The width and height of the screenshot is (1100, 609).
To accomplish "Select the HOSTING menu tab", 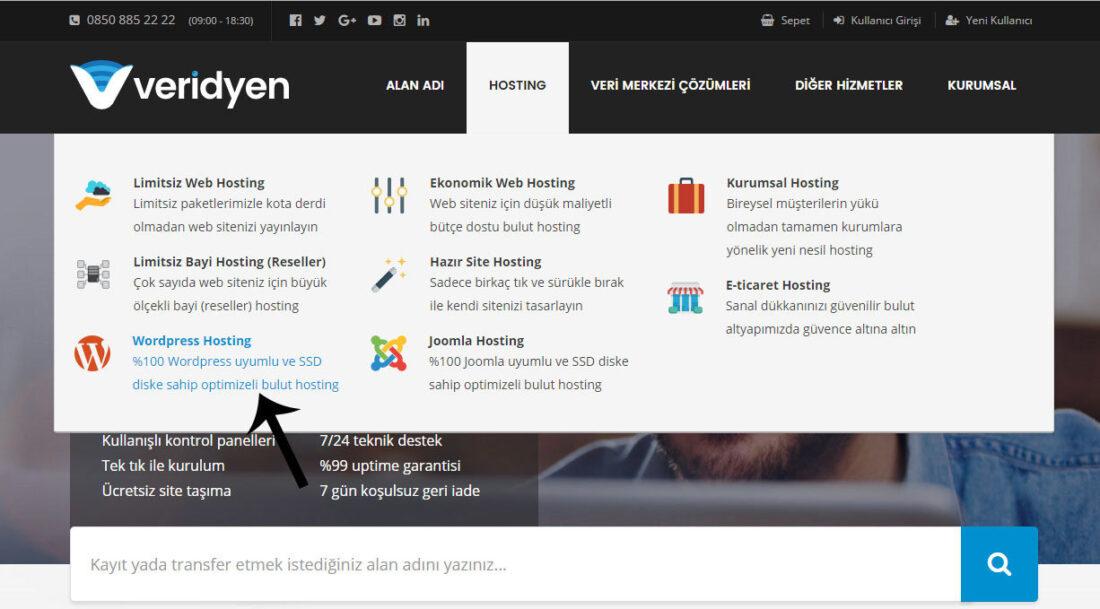I will 518,87.
